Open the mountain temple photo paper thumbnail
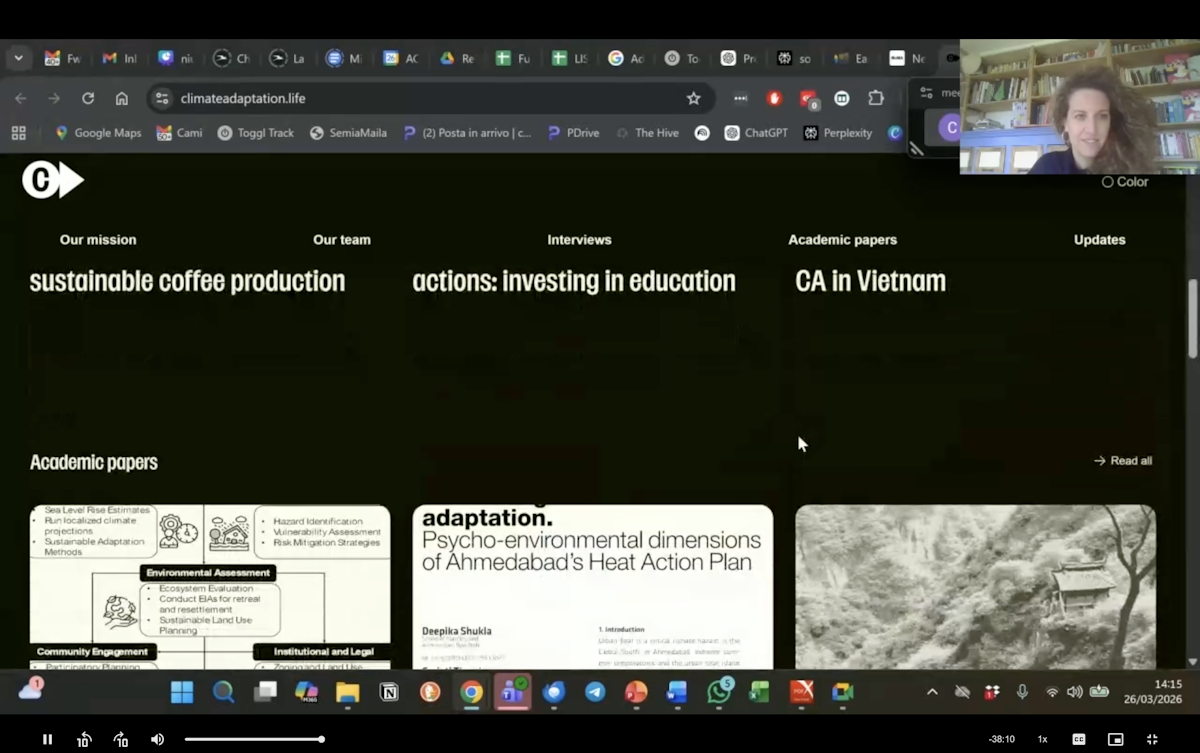The width and height of the screenshot is (1200, 753). (976, 587)
